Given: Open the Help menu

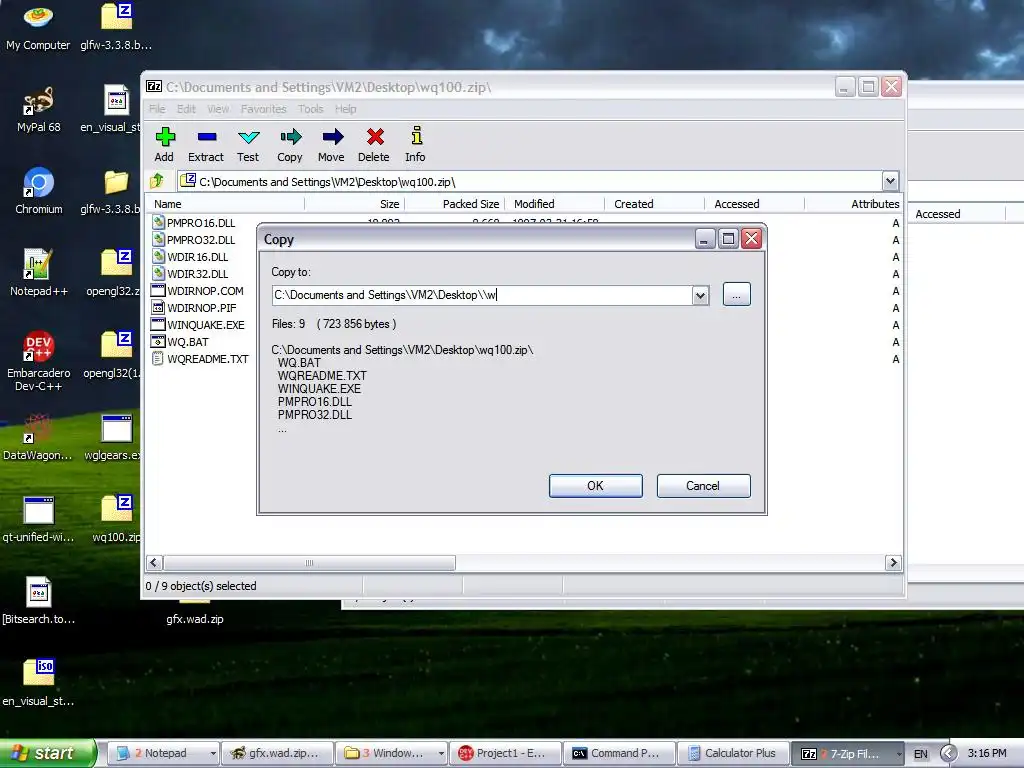Looking at the screenshot, I should [x=345, y=109].
